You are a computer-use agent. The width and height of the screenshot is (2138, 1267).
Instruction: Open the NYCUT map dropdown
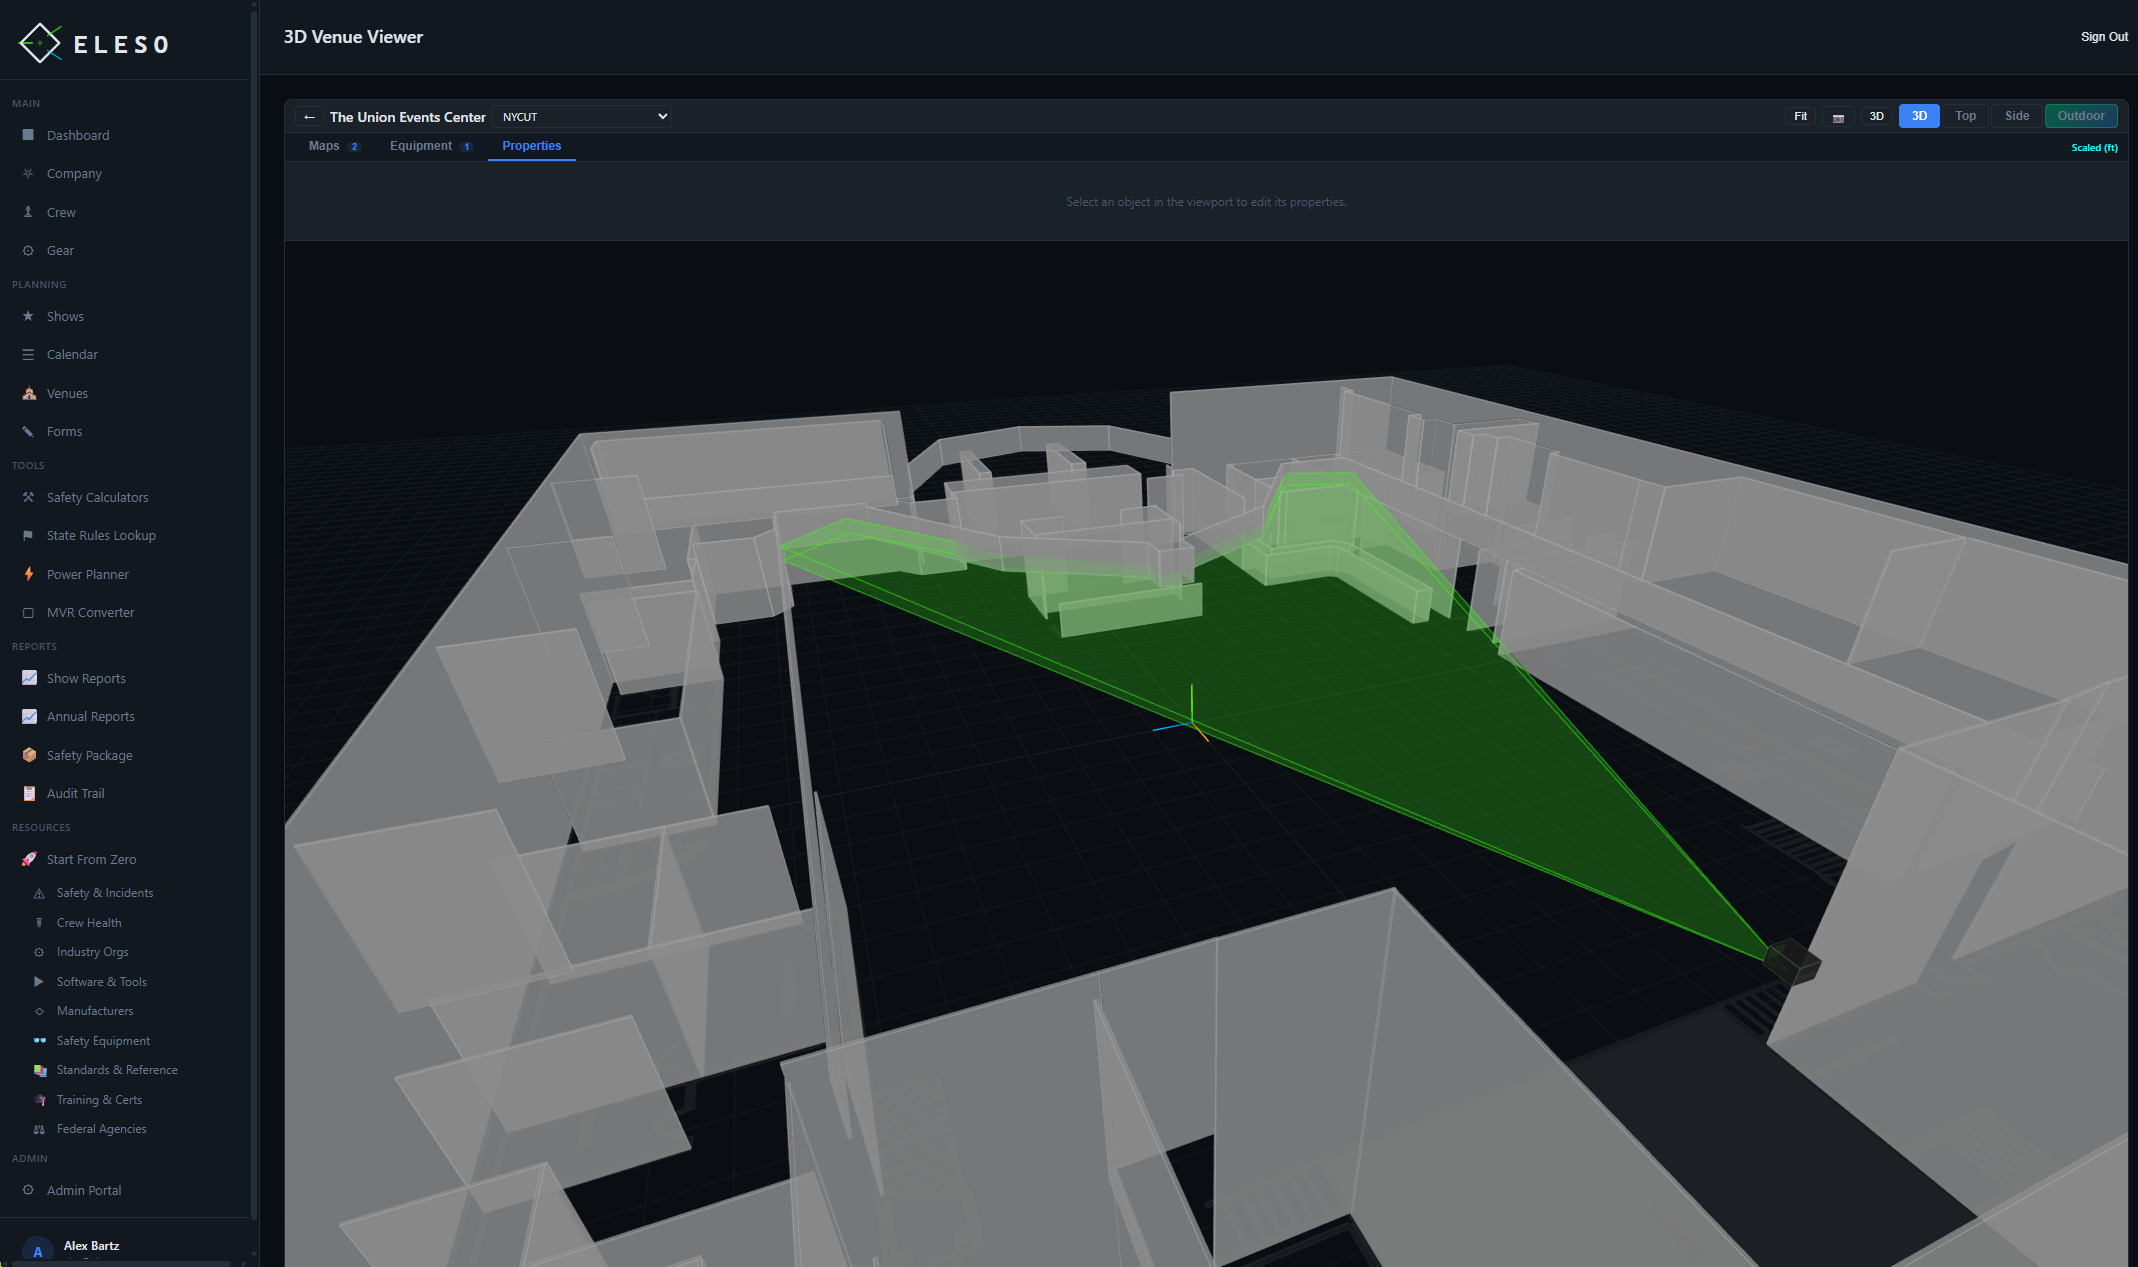click(x=583, y=116)
